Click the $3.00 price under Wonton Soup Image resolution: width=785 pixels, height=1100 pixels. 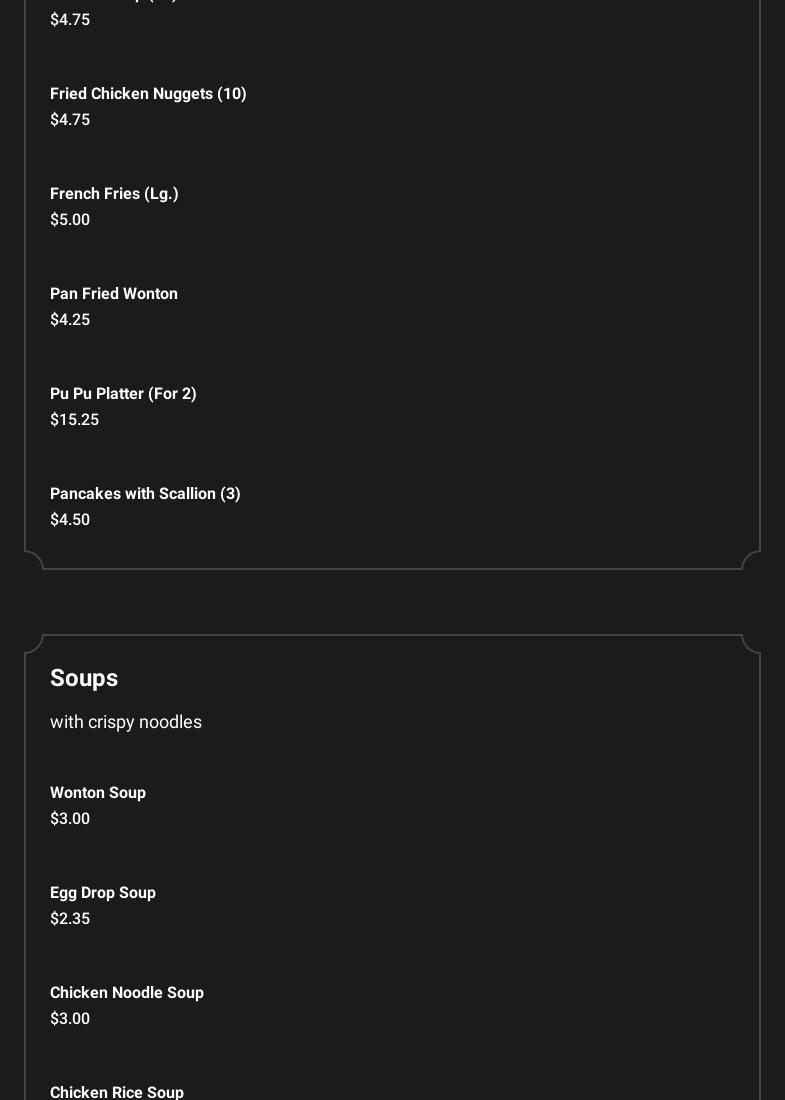point(70,819)
